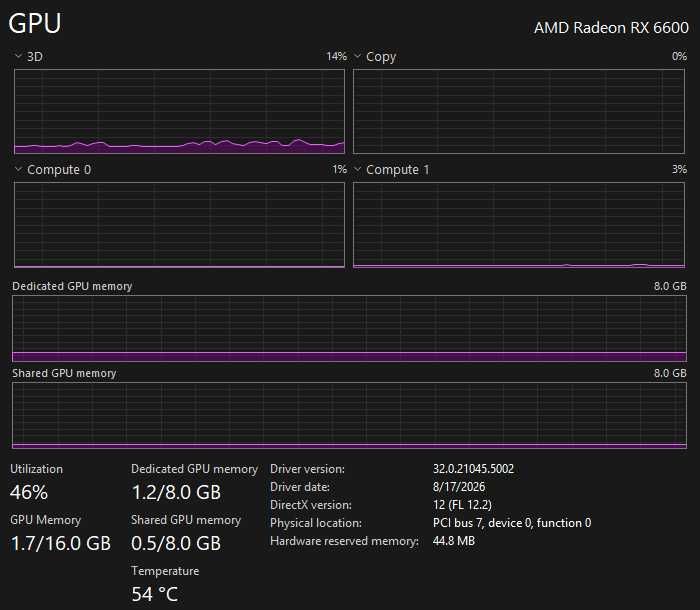This screenshot has width=700, height=610.
Task: Click the 44.8 MB value
Action: [454, 541]
